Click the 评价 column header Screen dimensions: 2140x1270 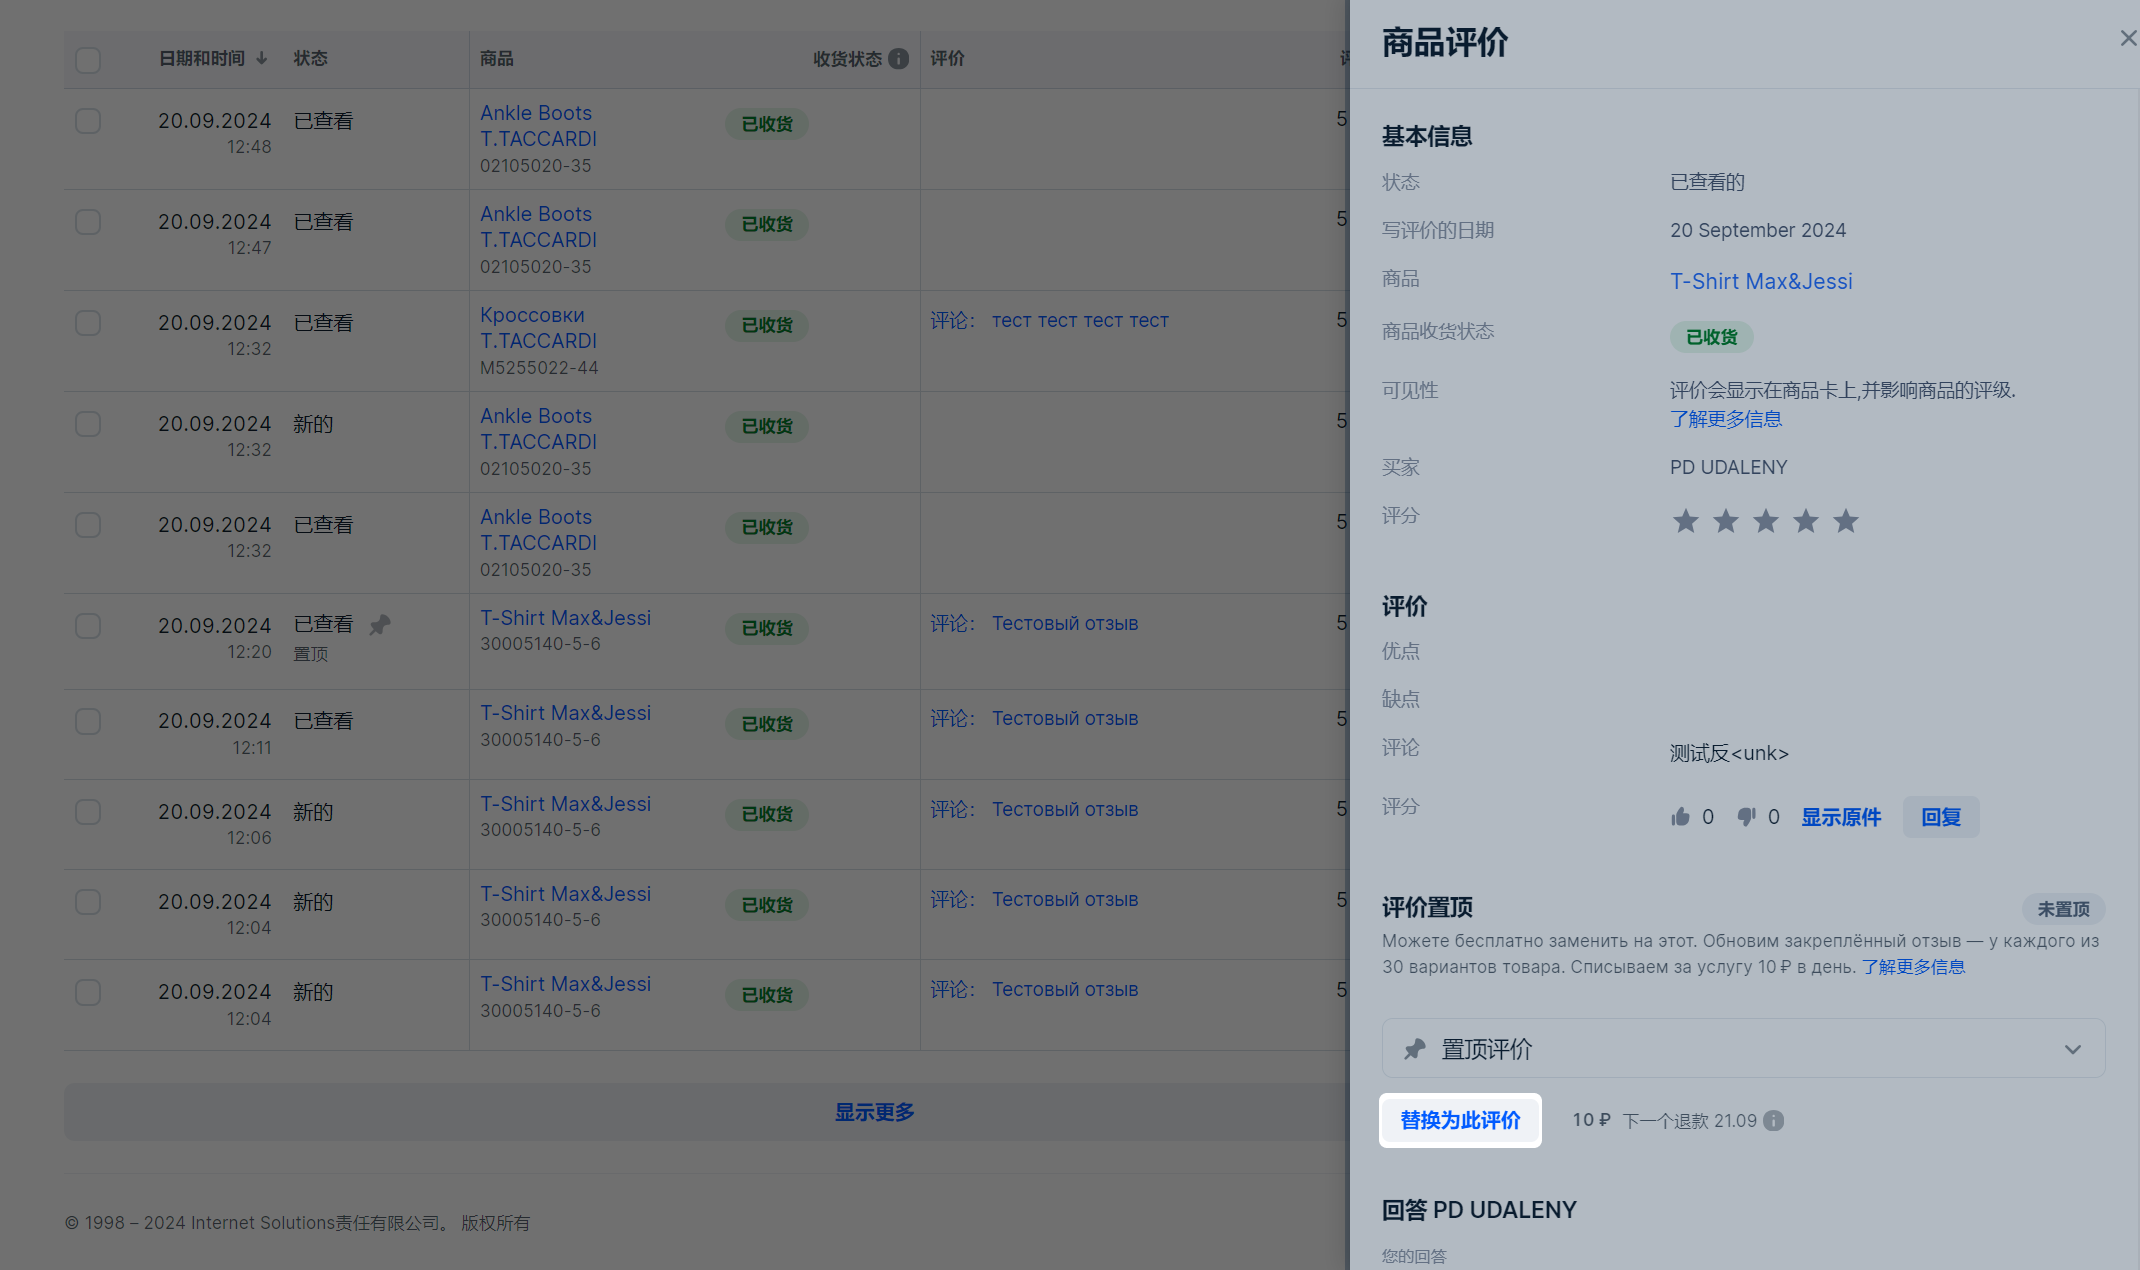947,58
